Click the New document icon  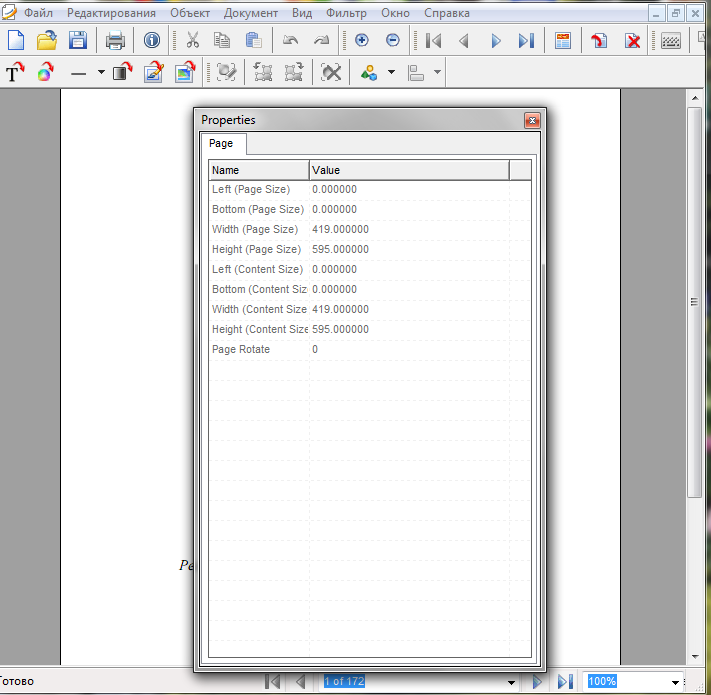(x=15, y=41)
